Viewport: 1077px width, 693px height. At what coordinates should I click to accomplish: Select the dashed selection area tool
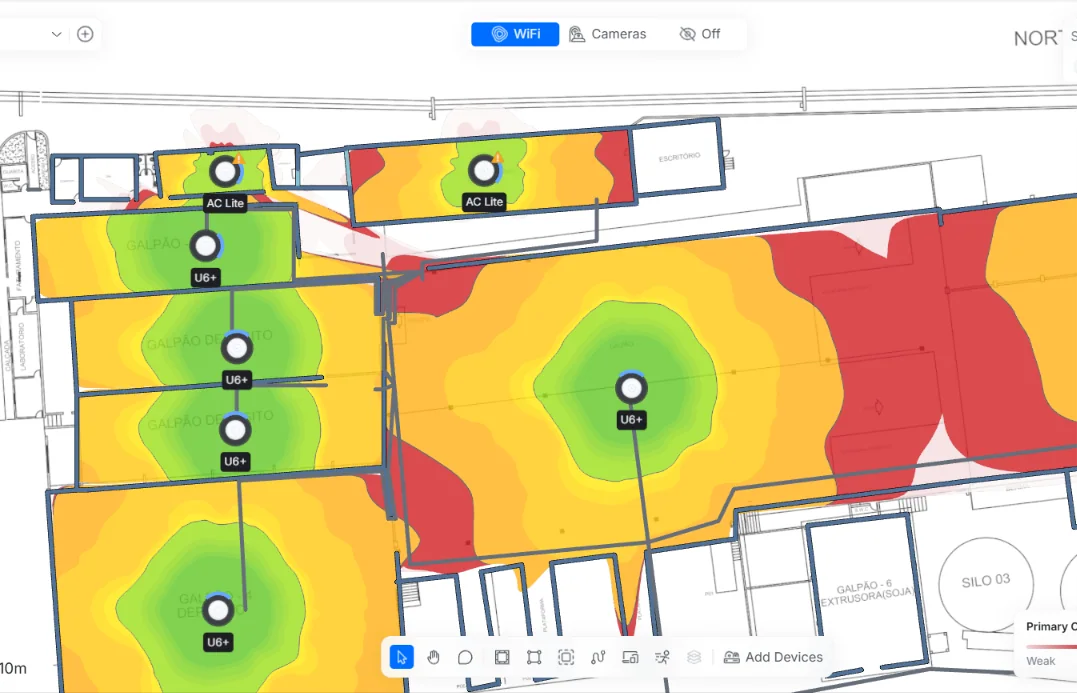click(566, 657)
